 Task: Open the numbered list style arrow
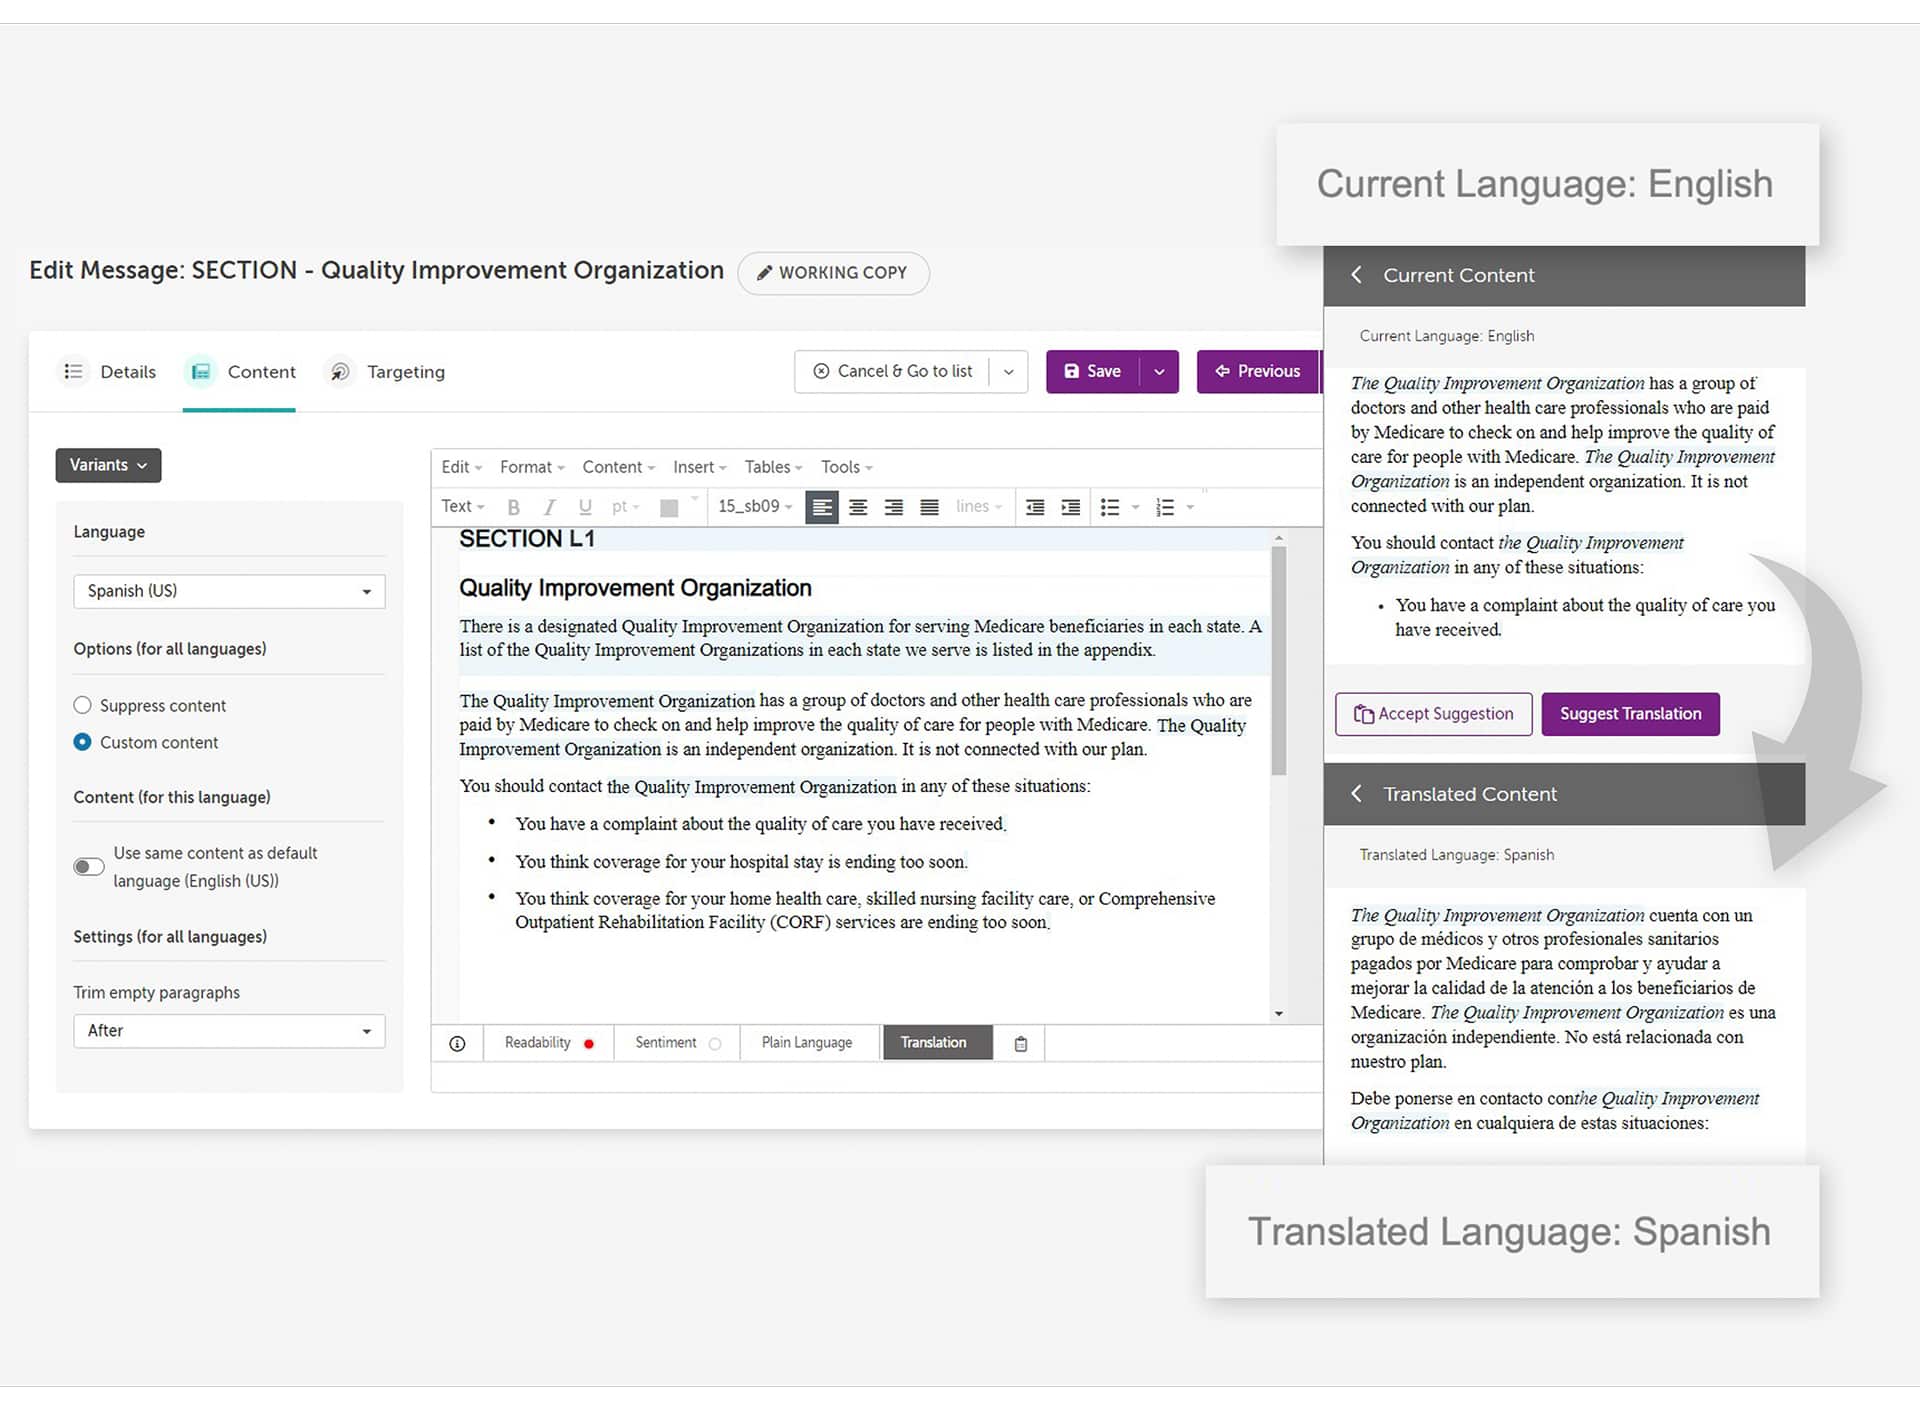1190,507
